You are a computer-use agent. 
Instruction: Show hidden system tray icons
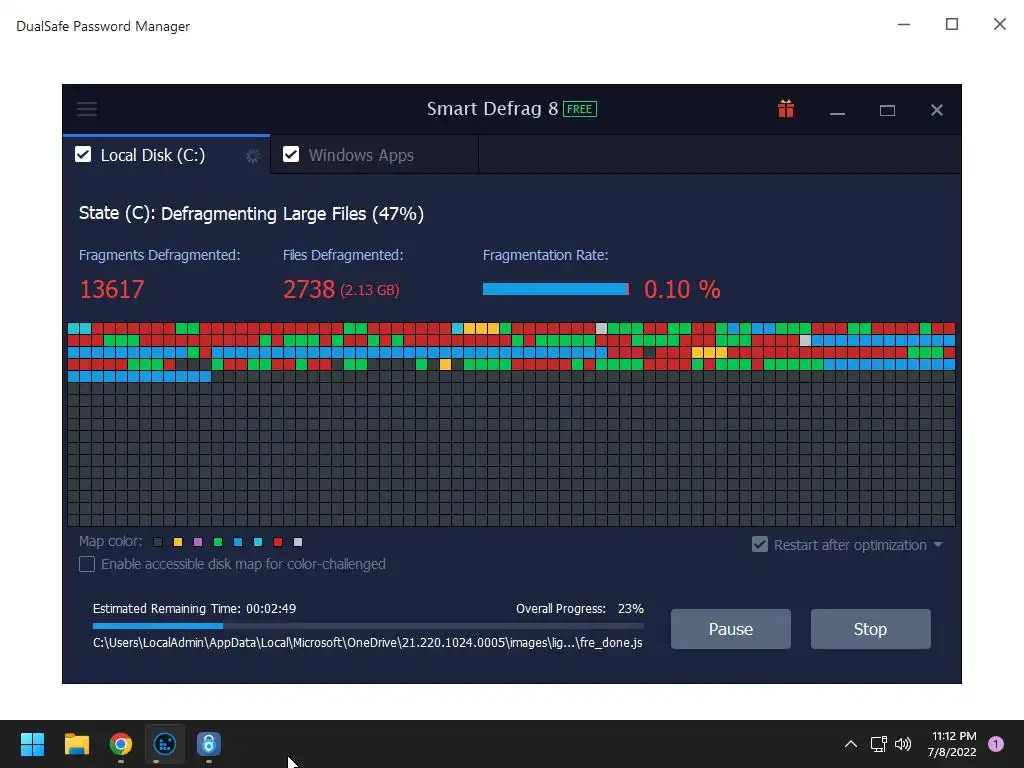pos(850,744)
